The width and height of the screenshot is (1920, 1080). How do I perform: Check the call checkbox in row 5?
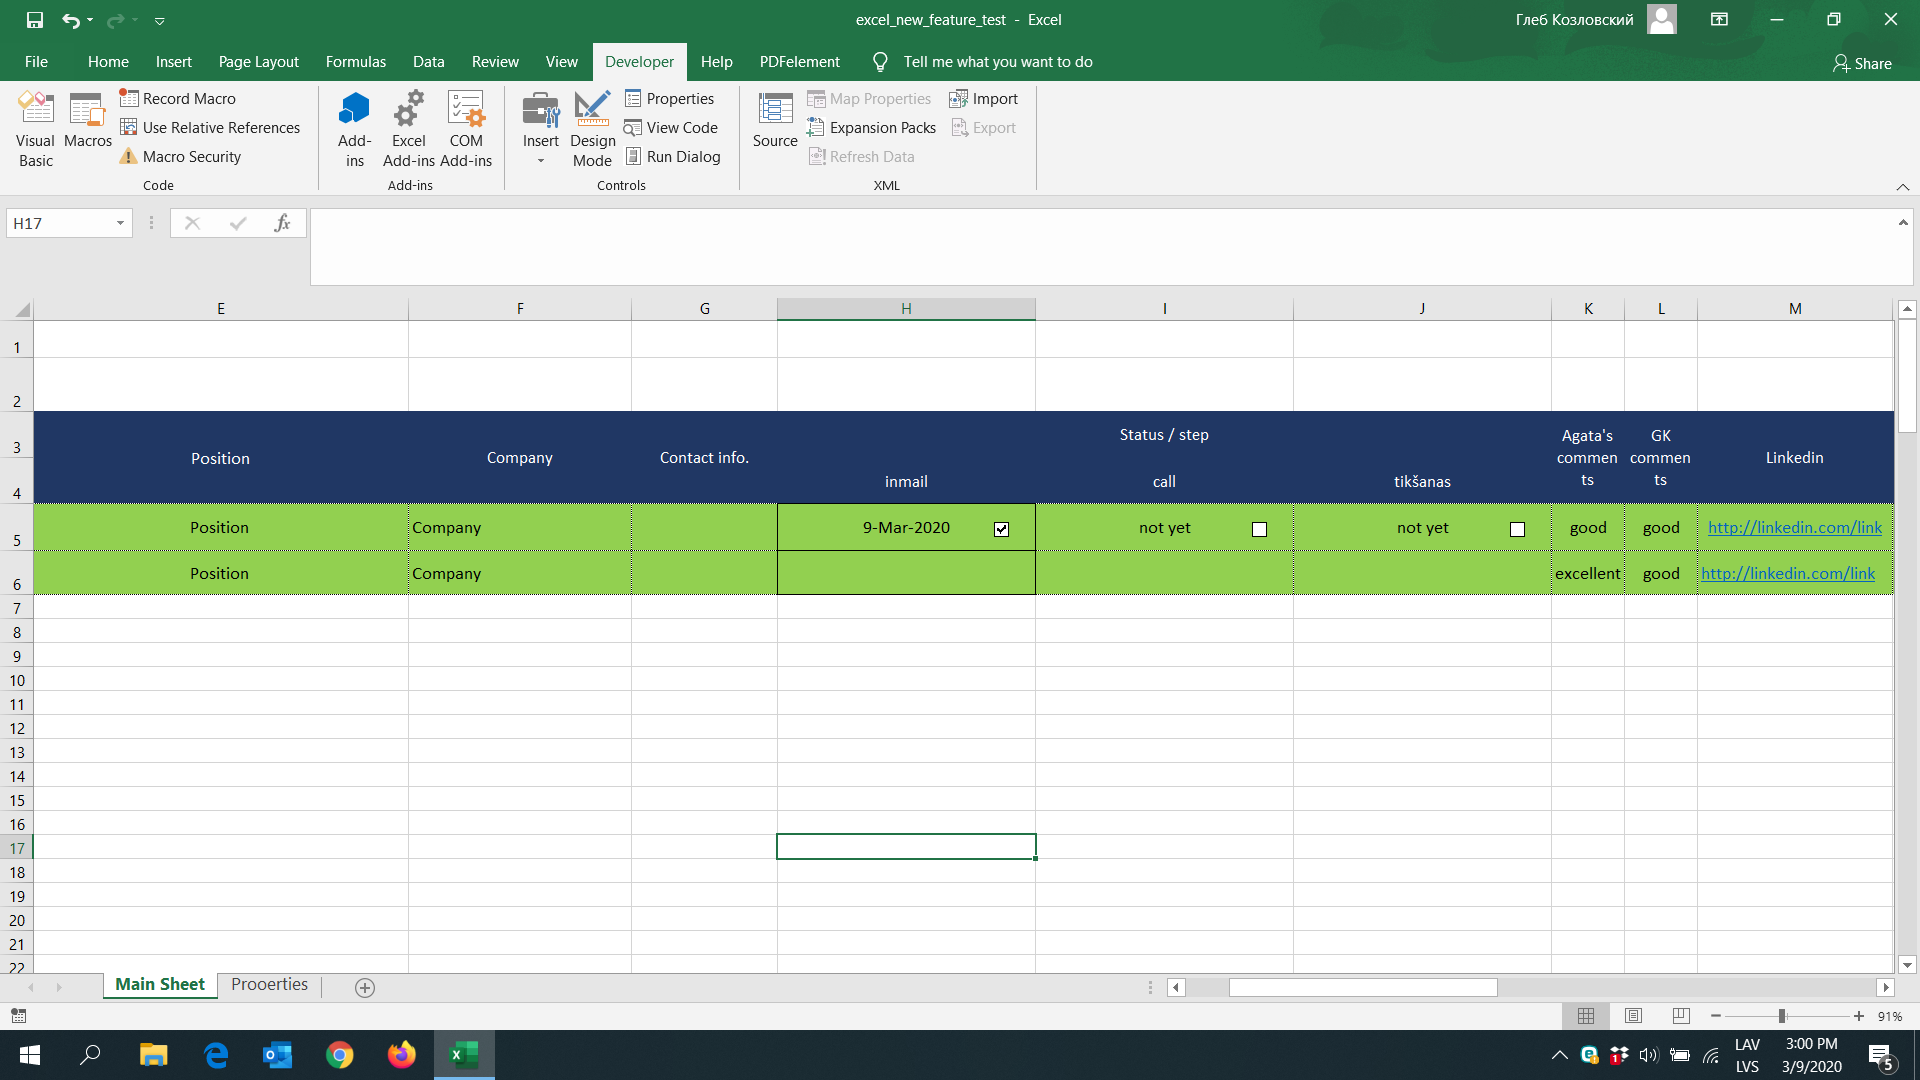[1259, 529]
